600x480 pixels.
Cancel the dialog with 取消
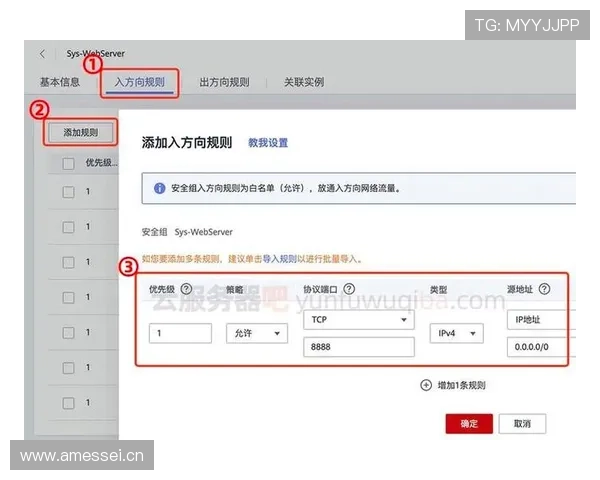(522, 424)
